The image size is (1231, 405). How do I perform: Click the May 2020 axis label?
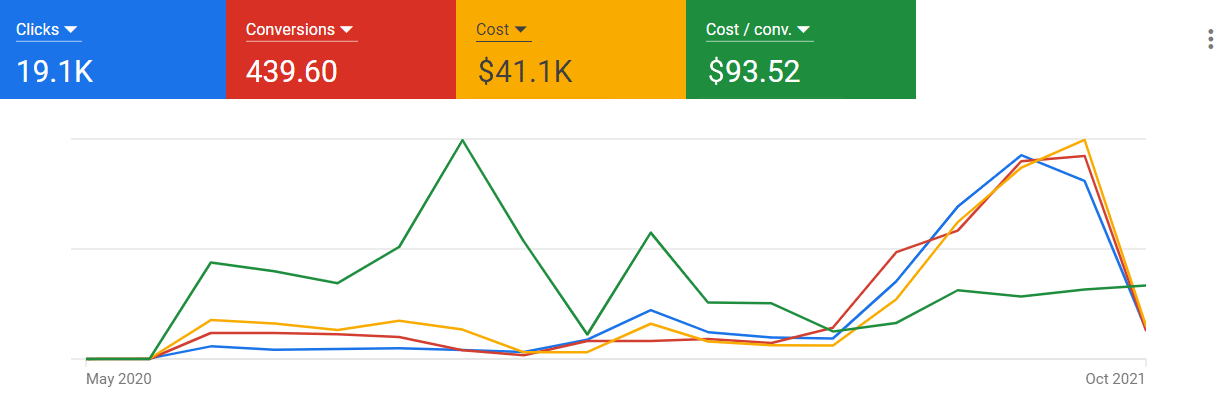119,379
